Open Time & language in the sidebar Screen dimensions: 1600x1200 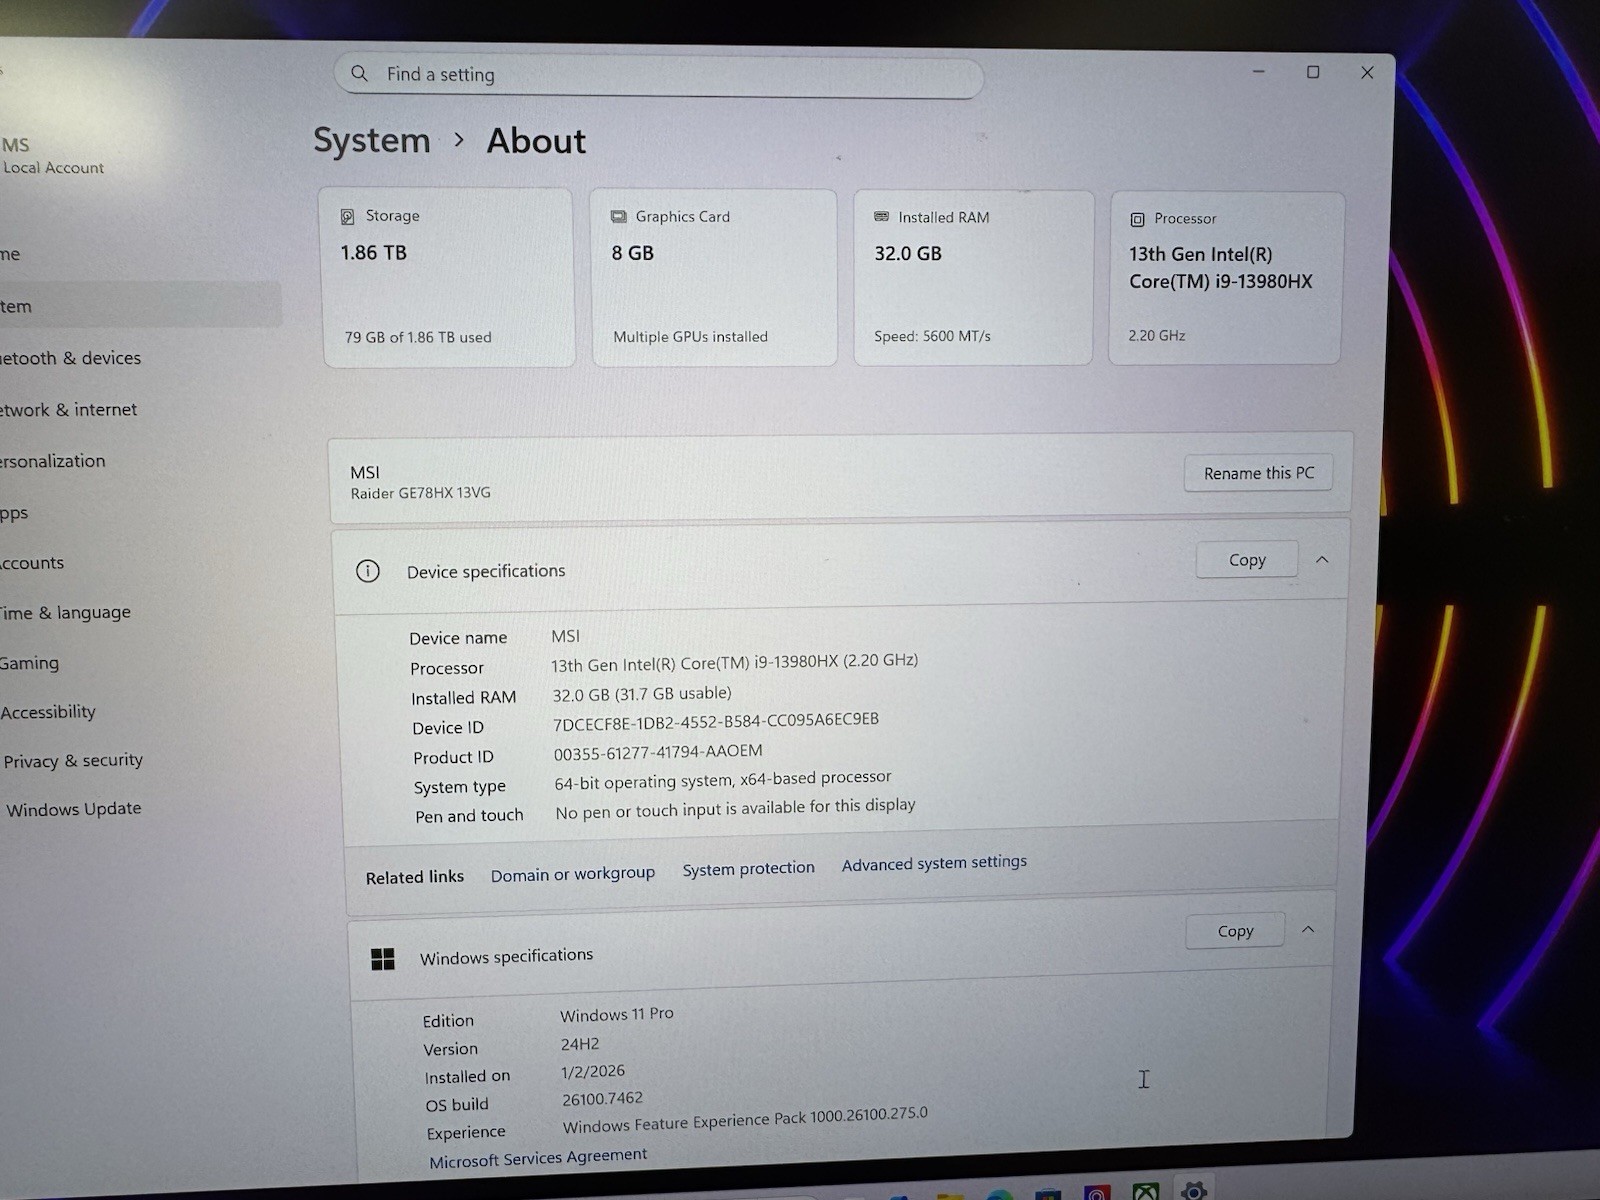pyautogui.click(x=66, y=613)
